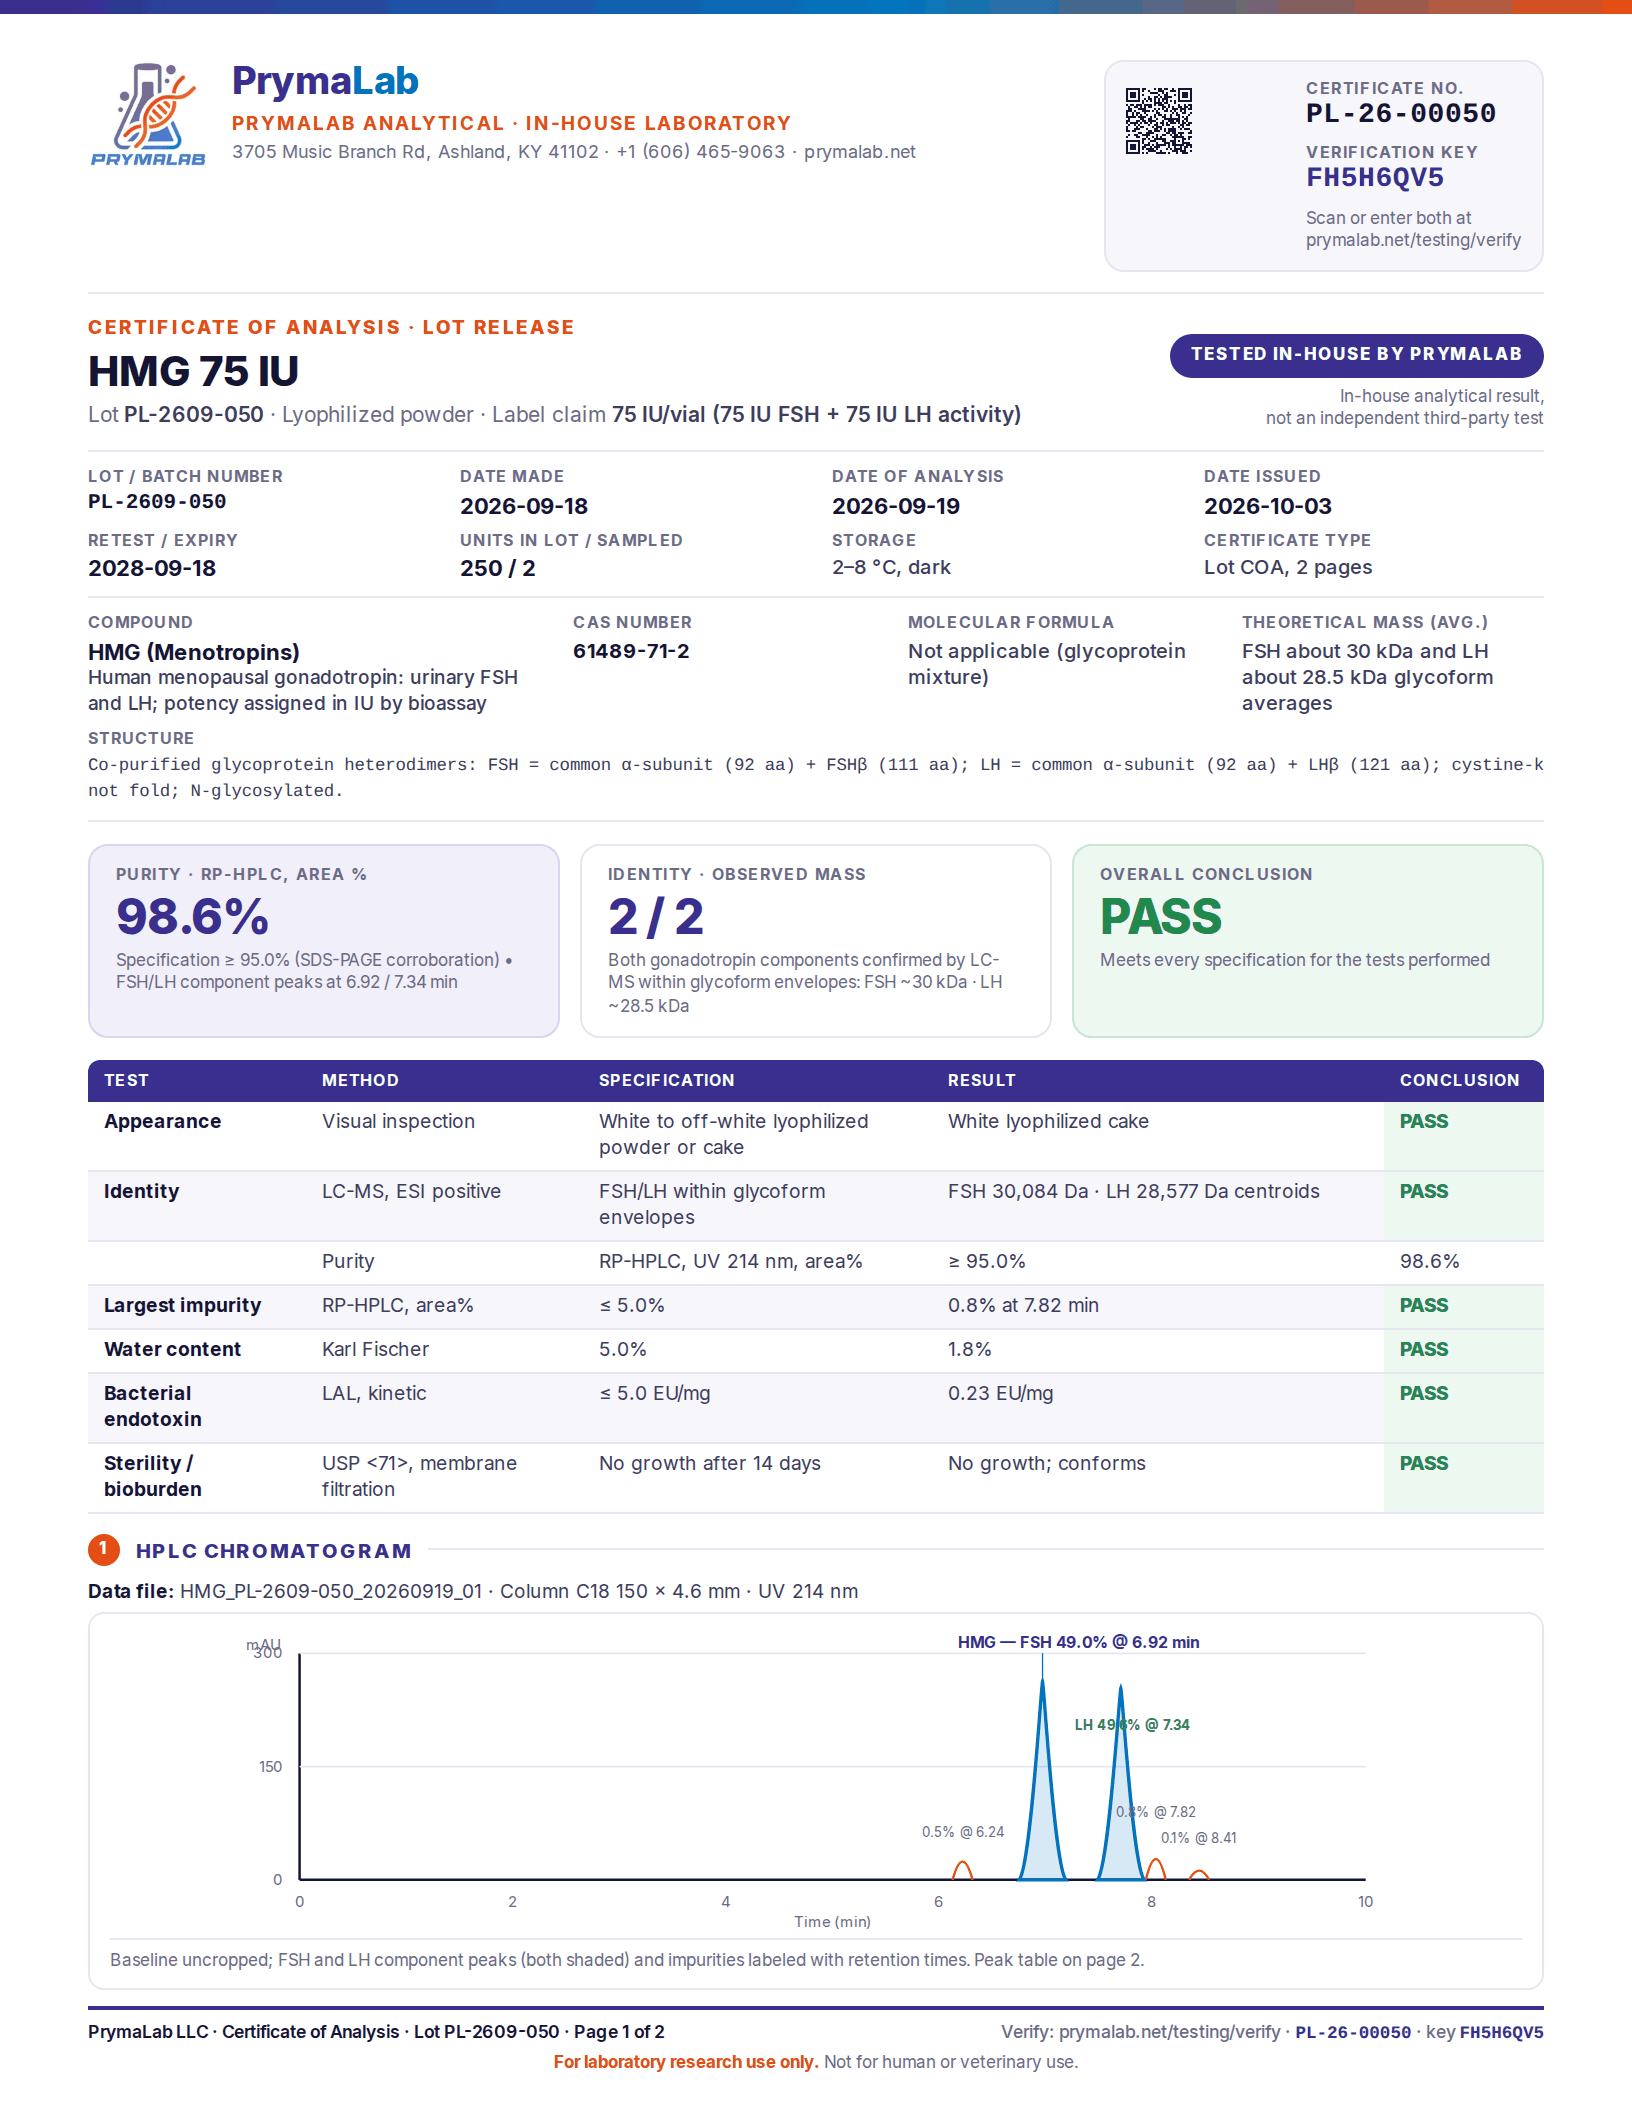Click the lot number PL-2609-050 under Lot / Batch Number

coord(157,502)
